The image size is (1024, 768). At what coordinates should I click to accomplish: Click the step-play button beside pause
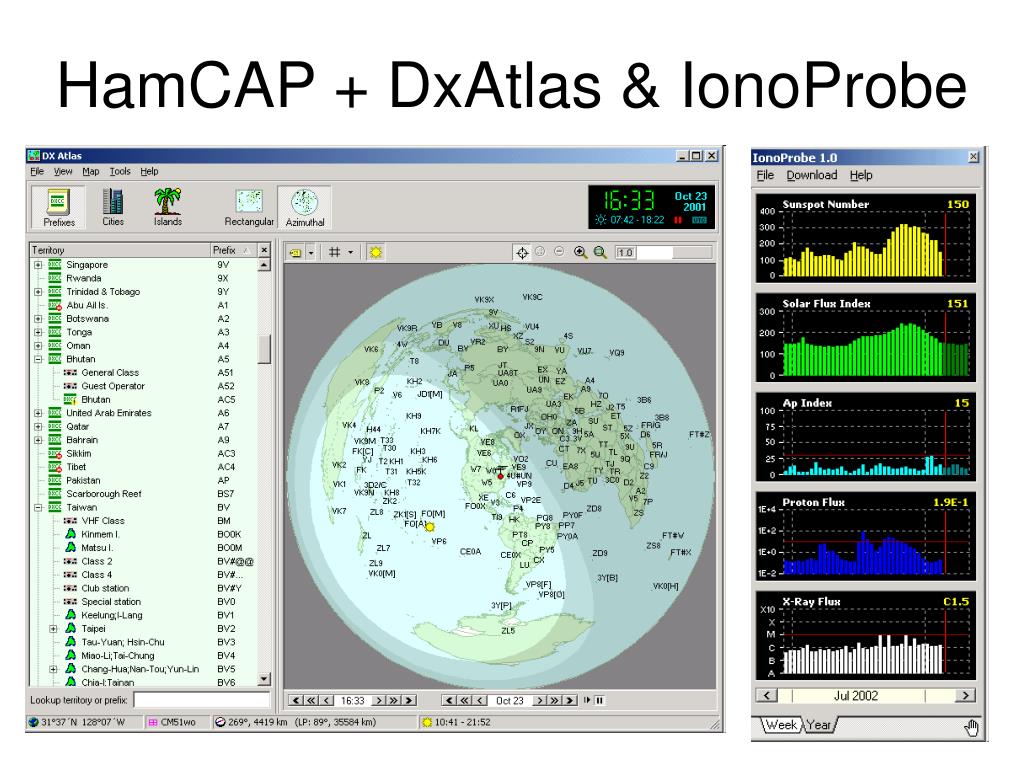[587, 700]
